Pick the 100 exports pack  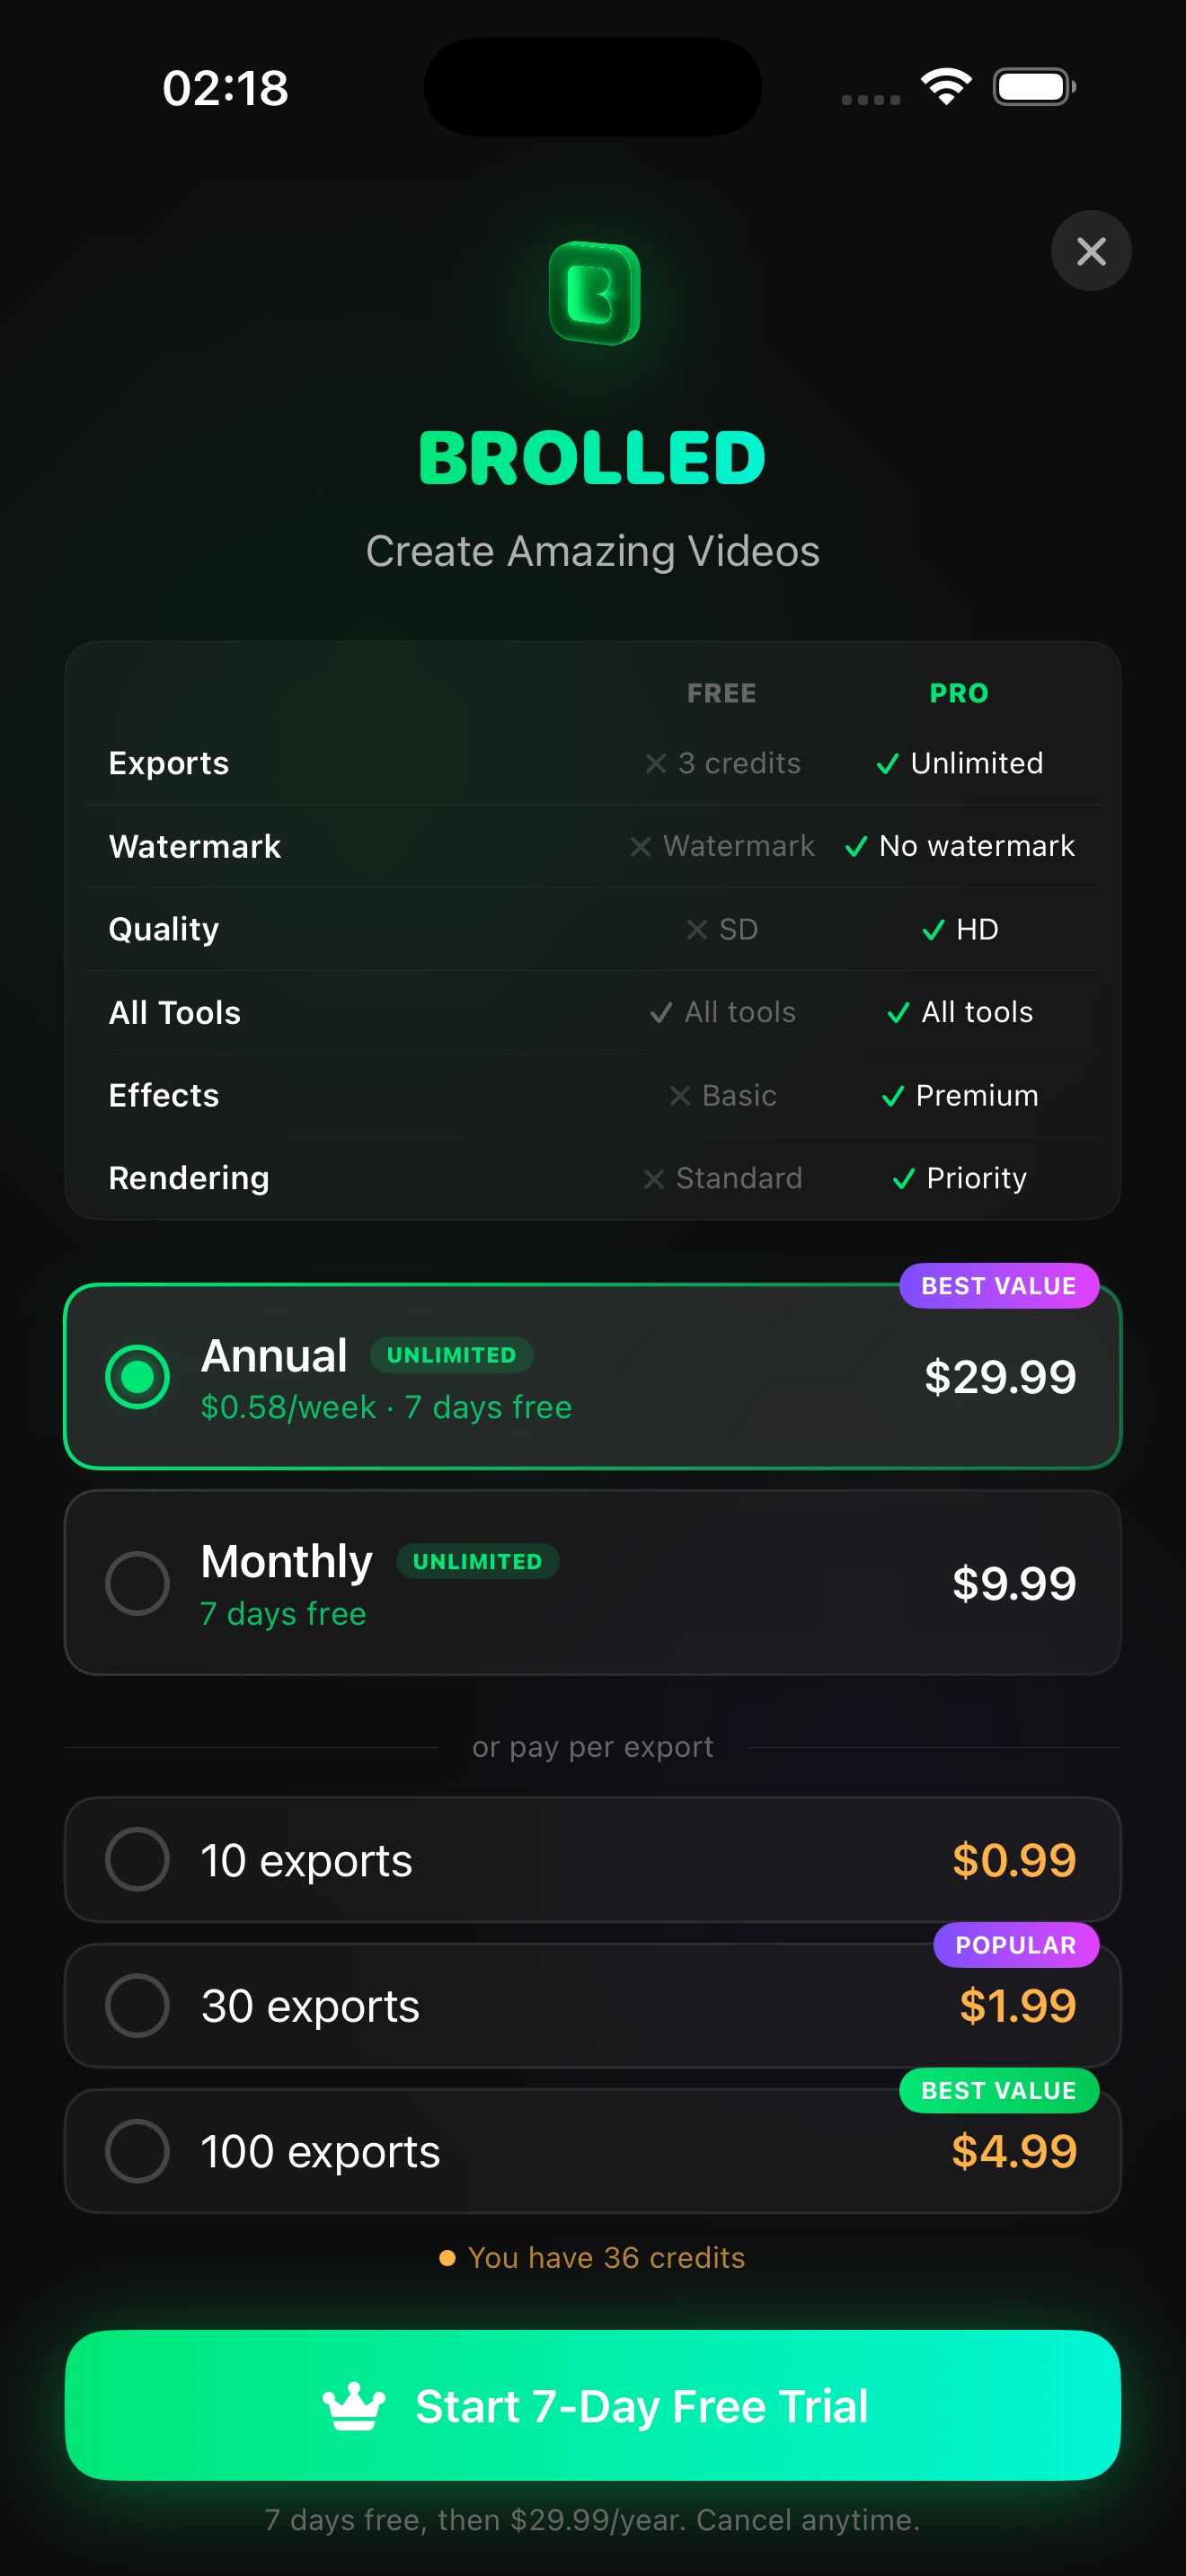pos(137,2151)
